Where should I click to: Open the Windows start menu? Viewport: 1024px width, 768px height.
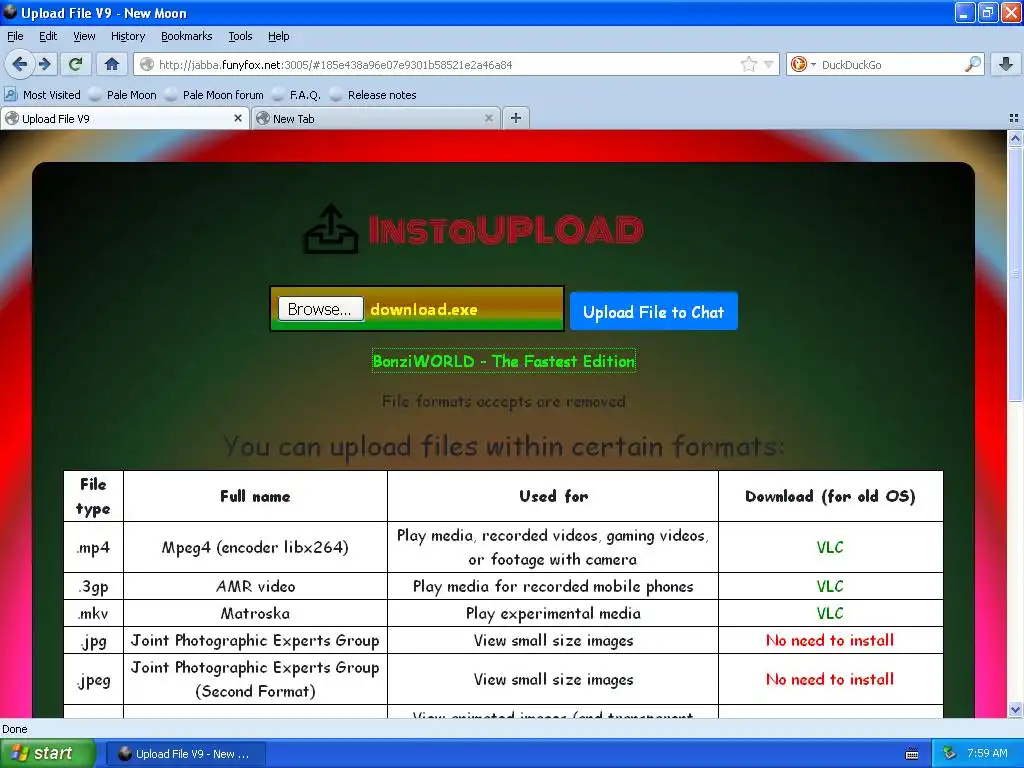coord(48,754)
